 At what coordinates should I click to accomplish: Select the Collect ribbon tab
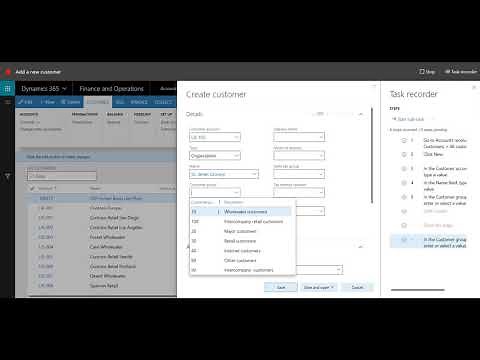163,102
